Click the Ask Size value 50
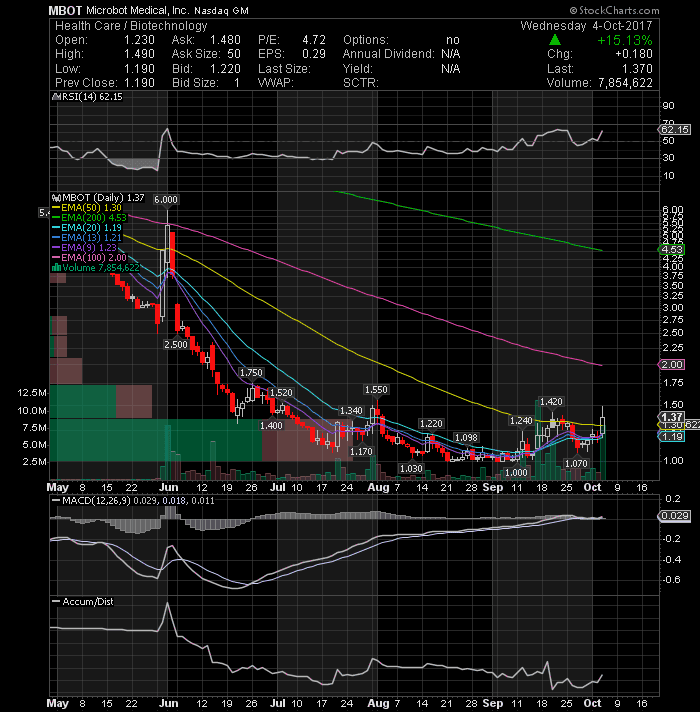 coord(234,54)
